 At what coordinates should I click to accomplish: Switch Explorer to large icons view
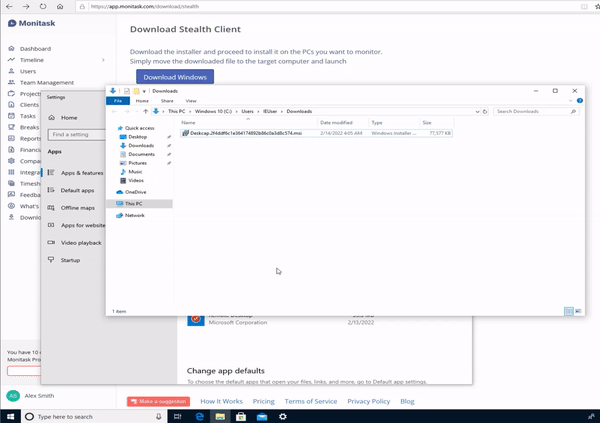578,311
